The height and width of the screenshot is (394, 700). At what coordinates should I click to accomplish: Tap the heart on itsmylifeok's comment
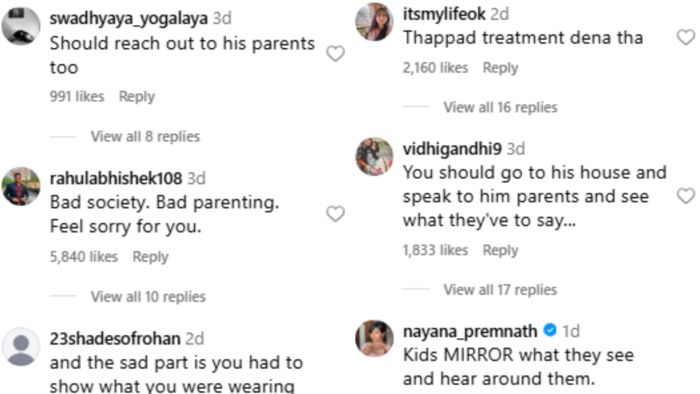(686, 37)
